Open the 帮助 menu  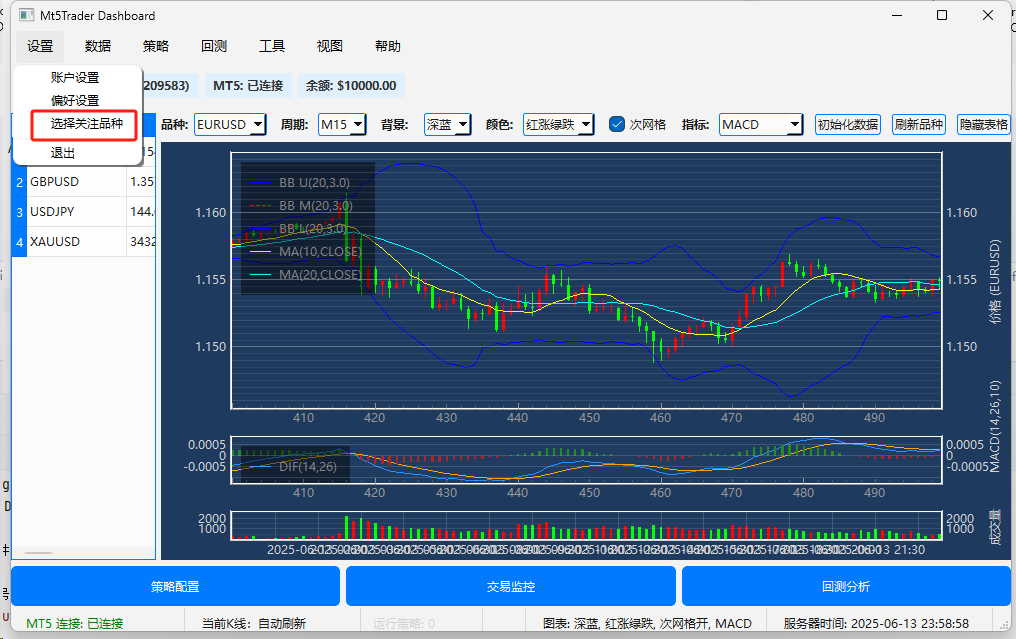pyautogui.click(x=387, y=46)
